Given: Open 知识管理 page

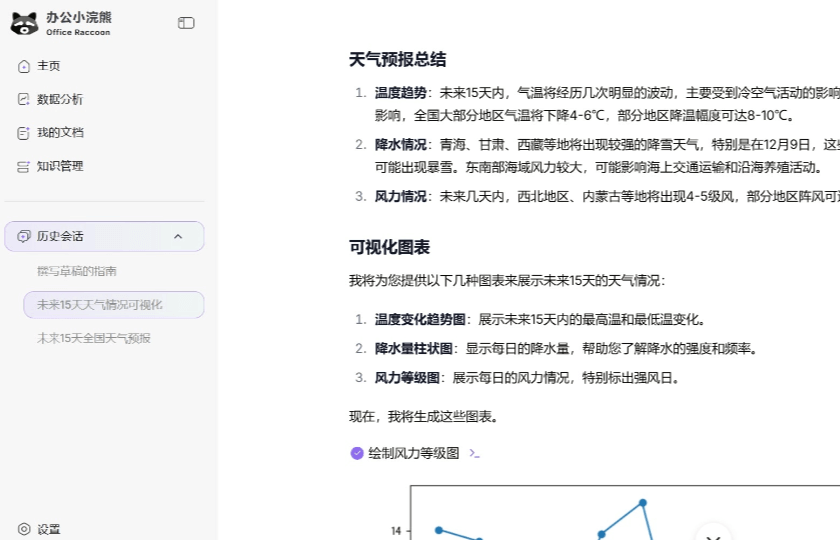Looking at the screenshot, I should [59, 166].
